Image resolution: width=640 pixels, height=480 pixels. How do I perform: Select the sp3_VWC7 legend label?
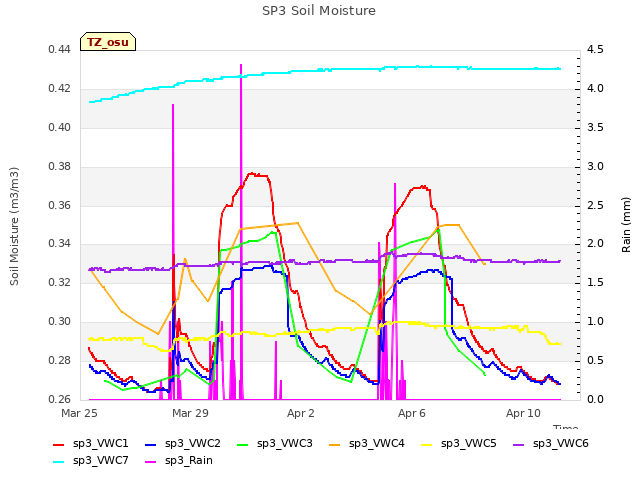[100, 461]
